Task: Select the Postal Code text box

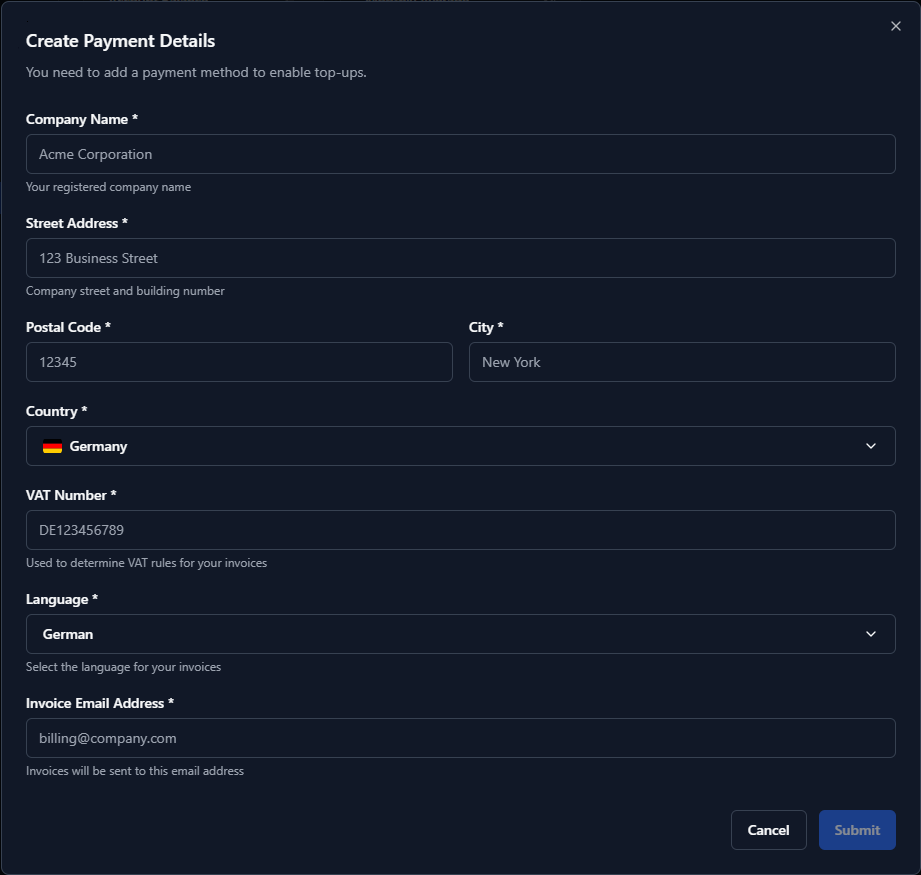Action: [x=239, y=362]
